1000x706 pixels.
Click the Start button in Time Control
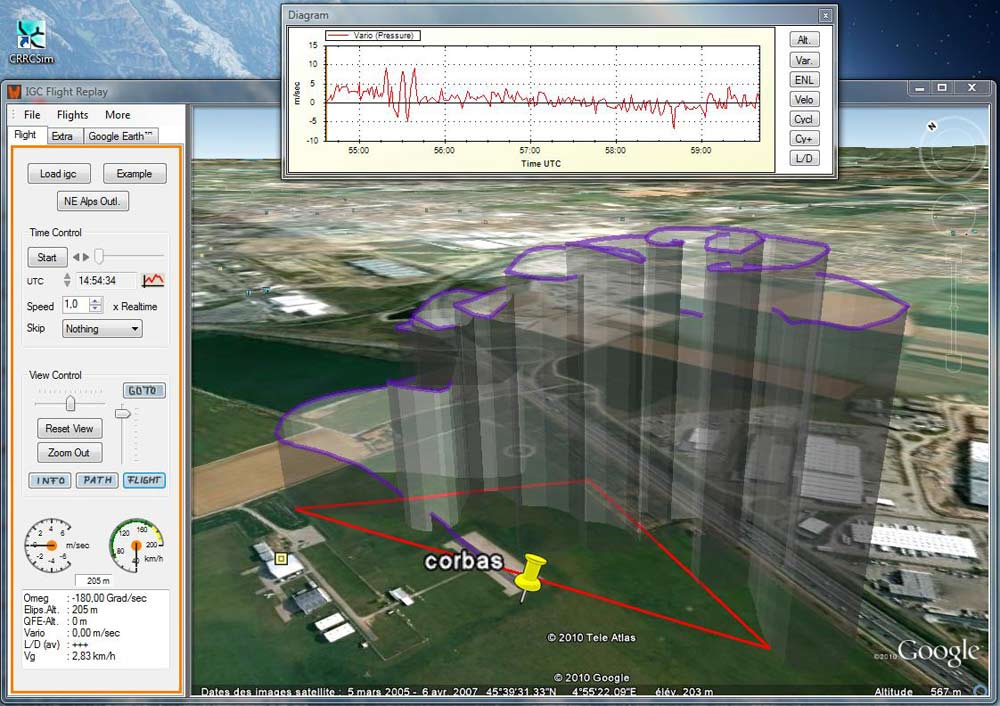(47, 257)
